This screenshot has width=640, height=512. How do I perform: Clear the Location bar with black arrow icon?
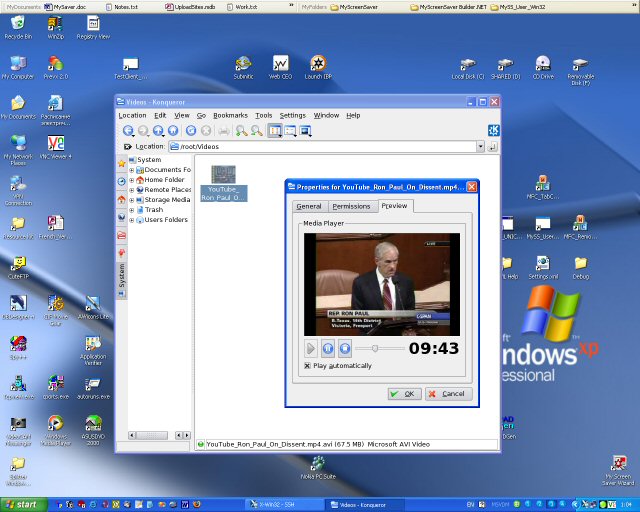point(127,146)
